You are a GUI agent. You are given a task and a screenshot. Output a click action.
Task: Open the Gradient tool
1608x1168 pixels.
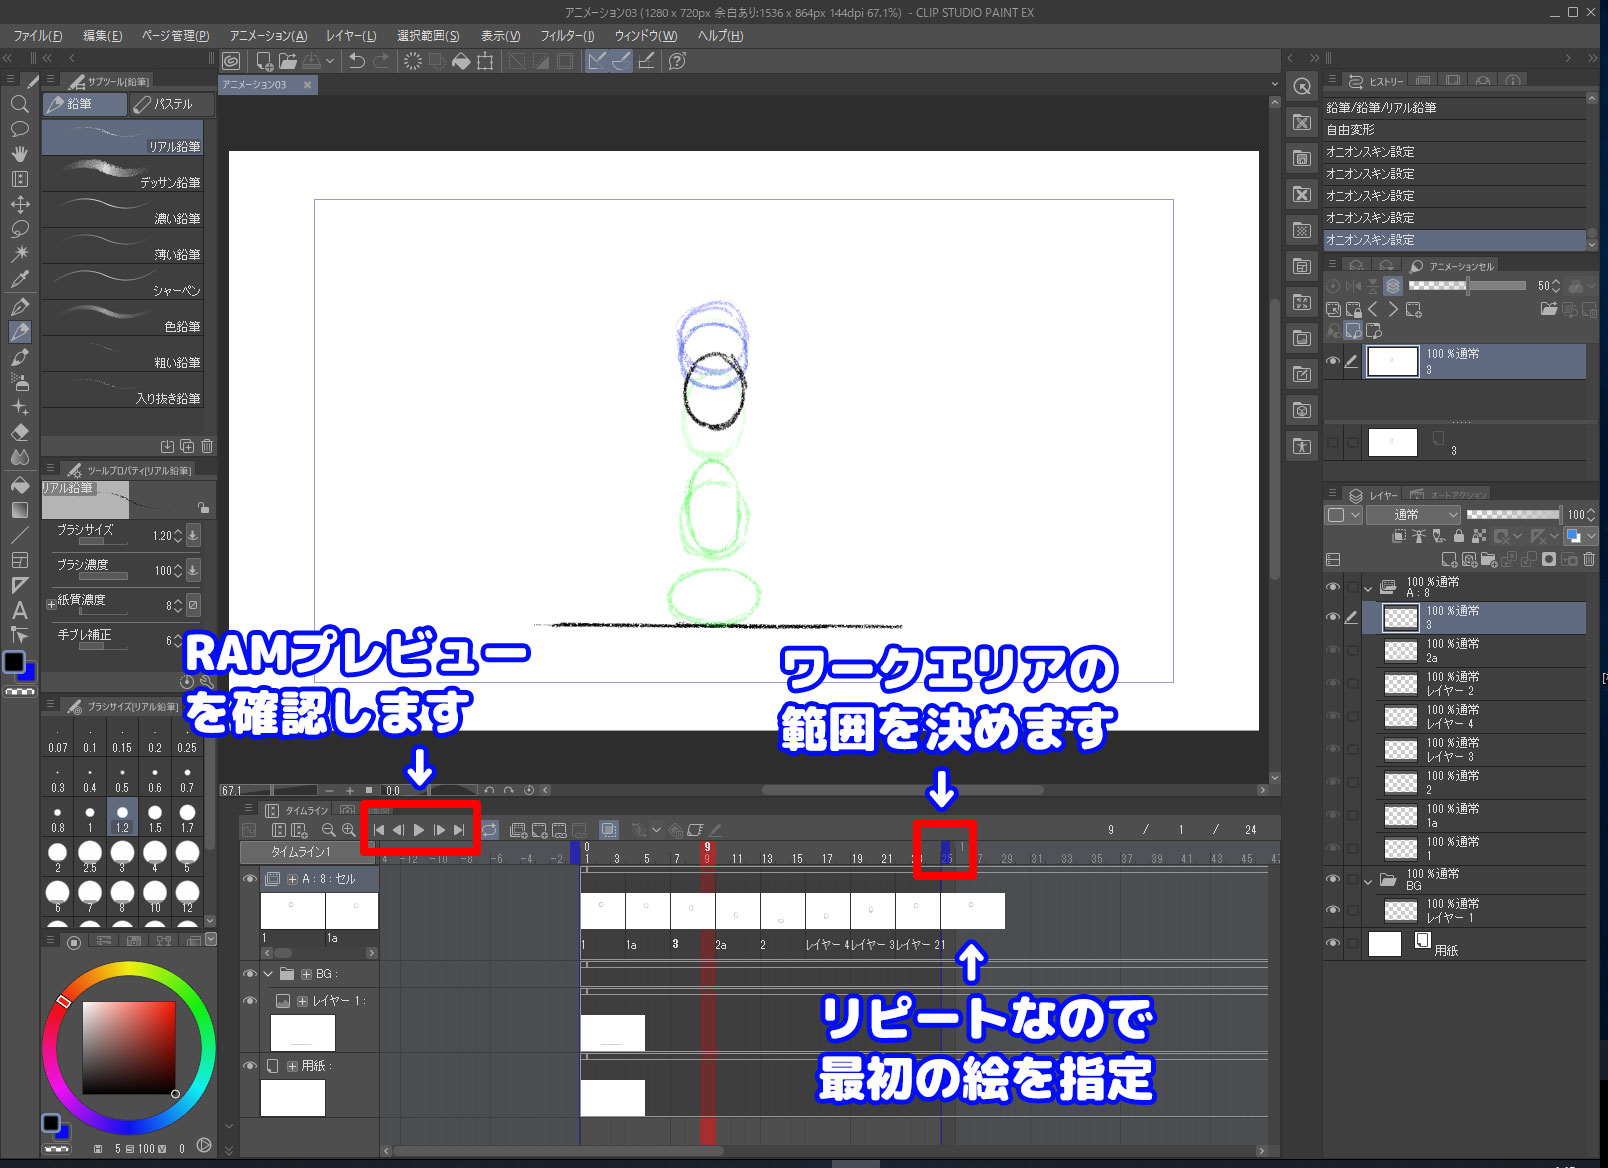pos(20,509)
